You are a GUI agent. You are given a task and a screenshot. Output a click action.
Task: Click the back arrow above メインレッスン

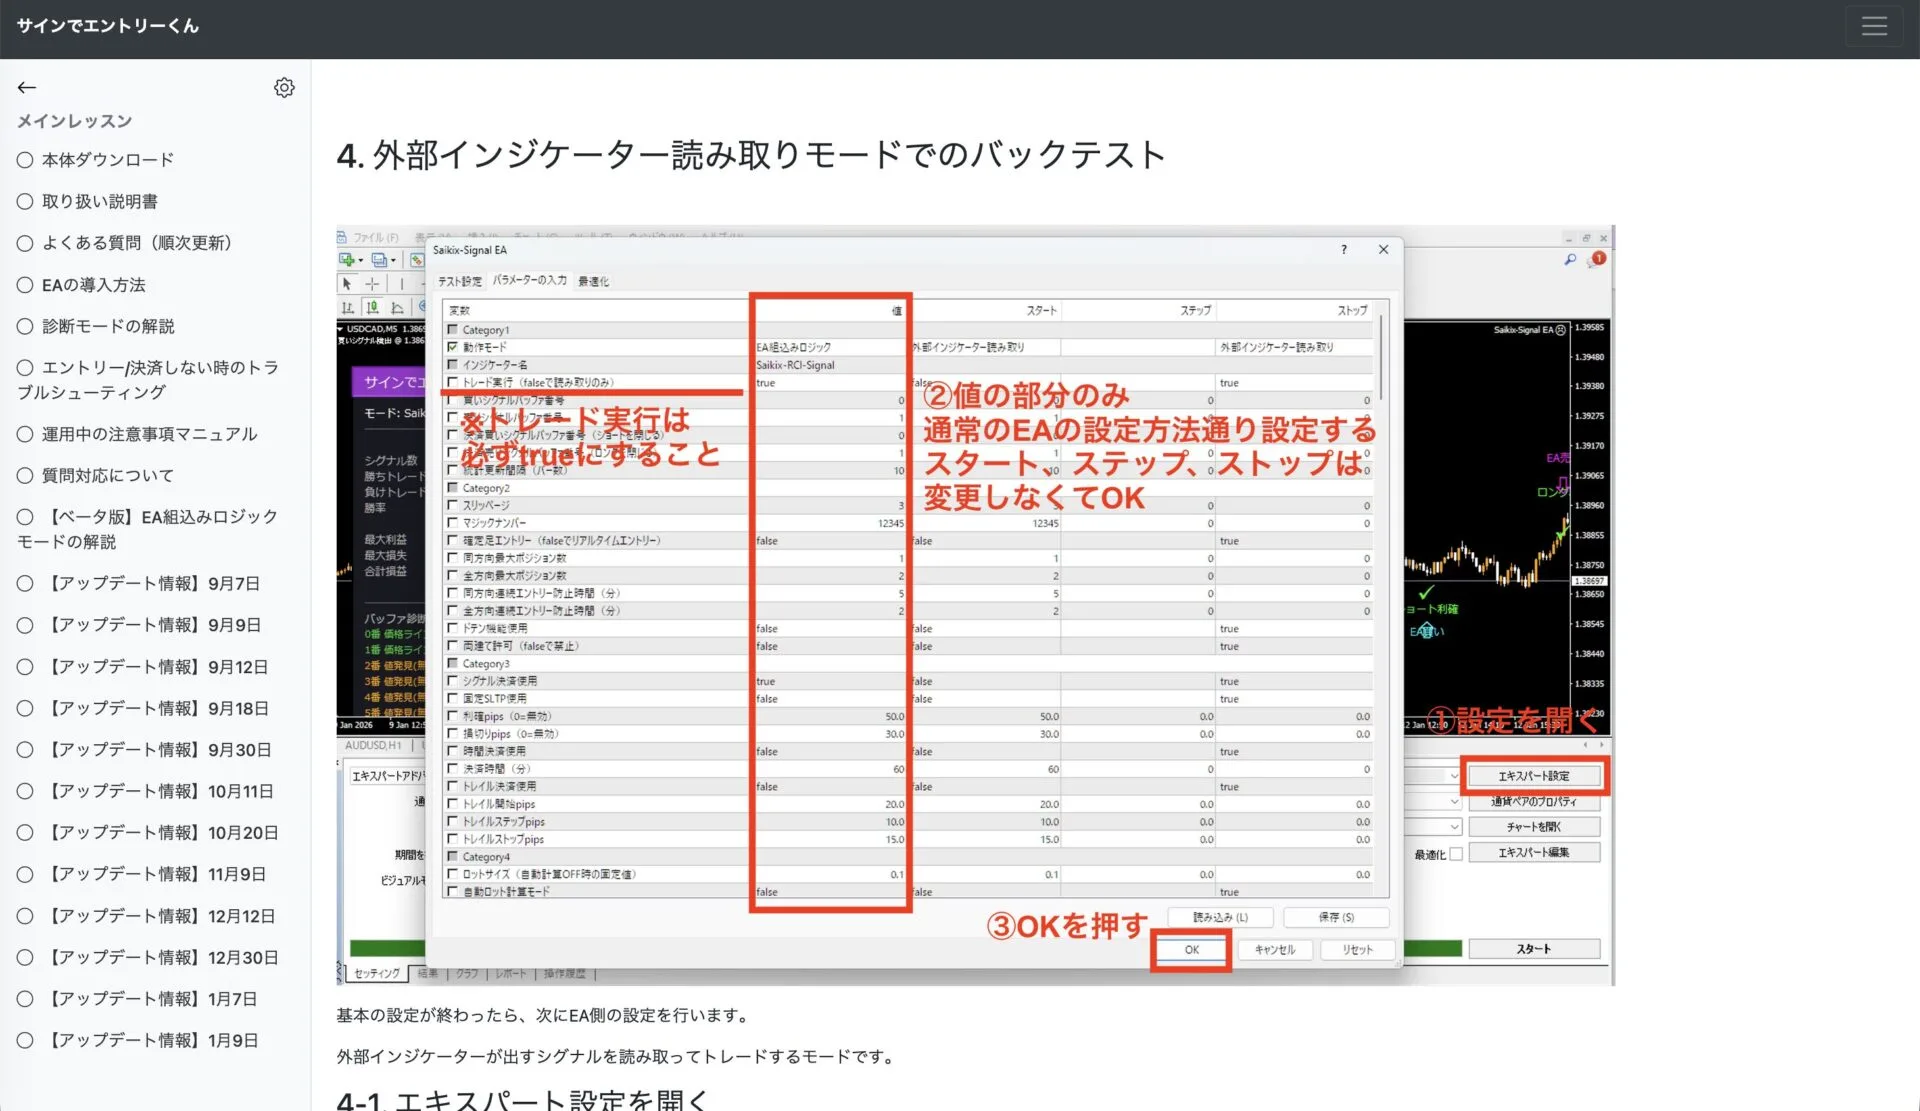[x=26, y=87]
